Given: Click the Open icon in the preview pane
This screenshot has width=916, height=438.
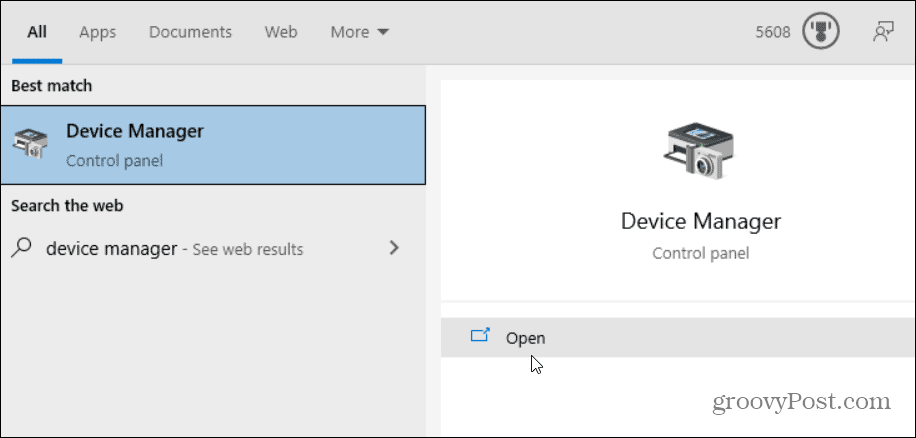Looking at the screenshot, I should point(480,337).
